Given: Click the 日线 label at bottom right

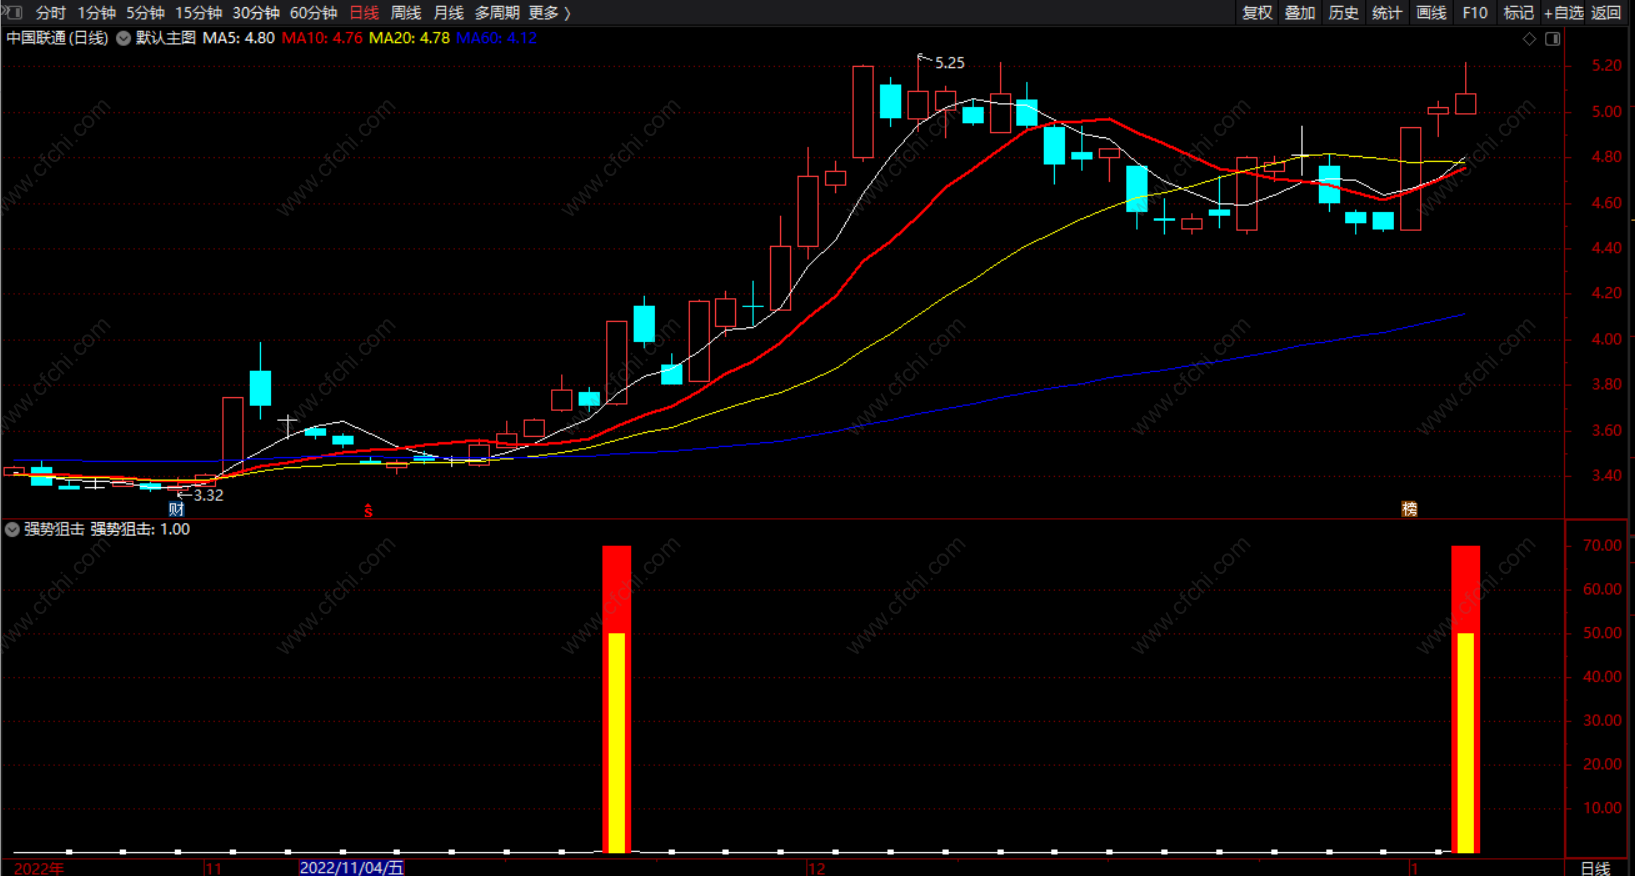Looking at the screenshot, I should click(x=1595, y=868).
